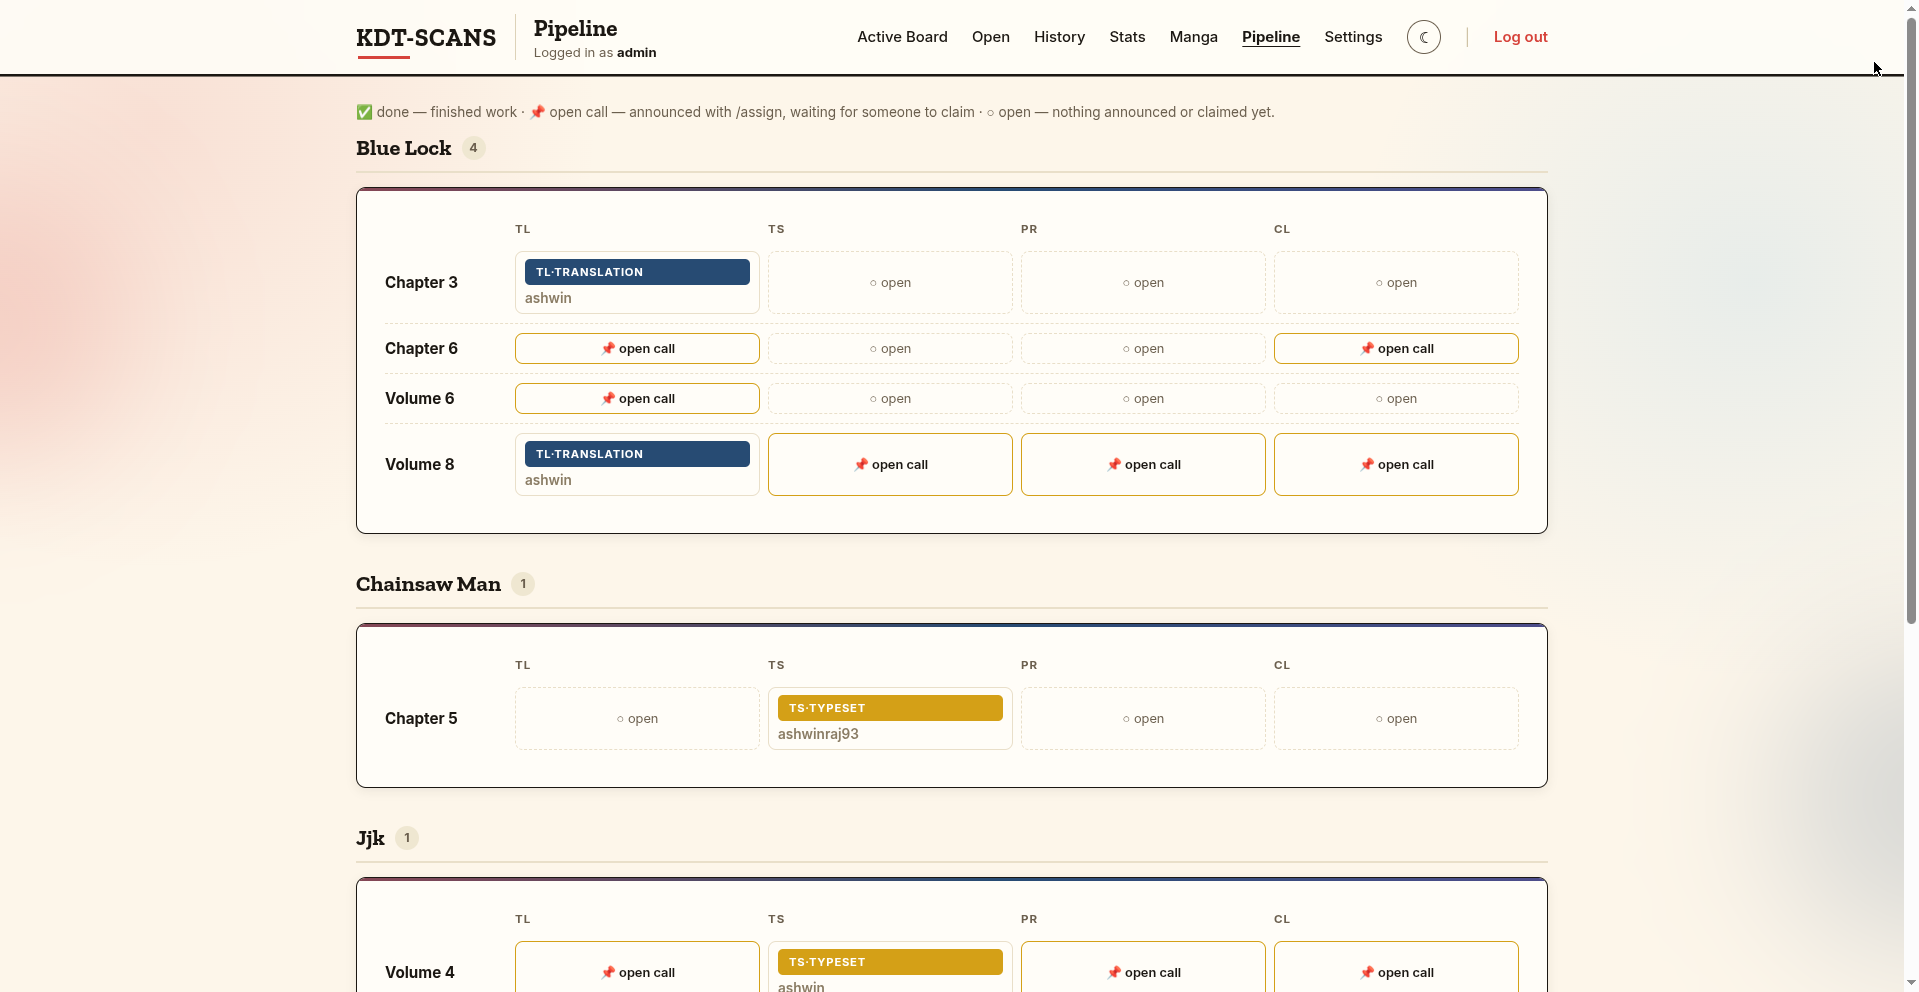Click Blue Lock Volume 6 PR open slot

(1143, 399)
